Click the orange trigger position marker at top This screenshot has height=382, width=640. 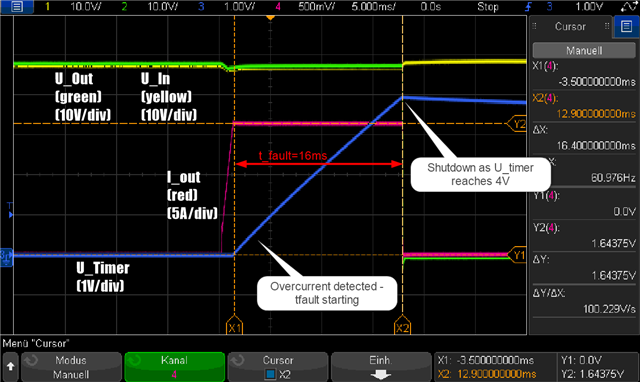270,18
